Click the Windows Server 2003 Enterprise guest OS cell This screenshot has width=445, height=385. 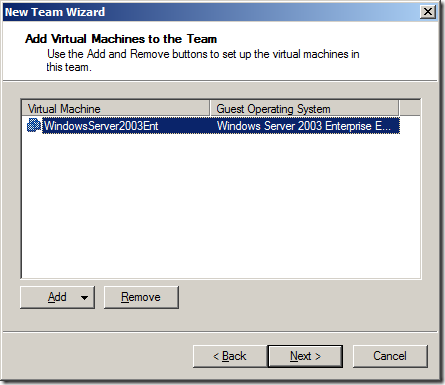[304, 126]
